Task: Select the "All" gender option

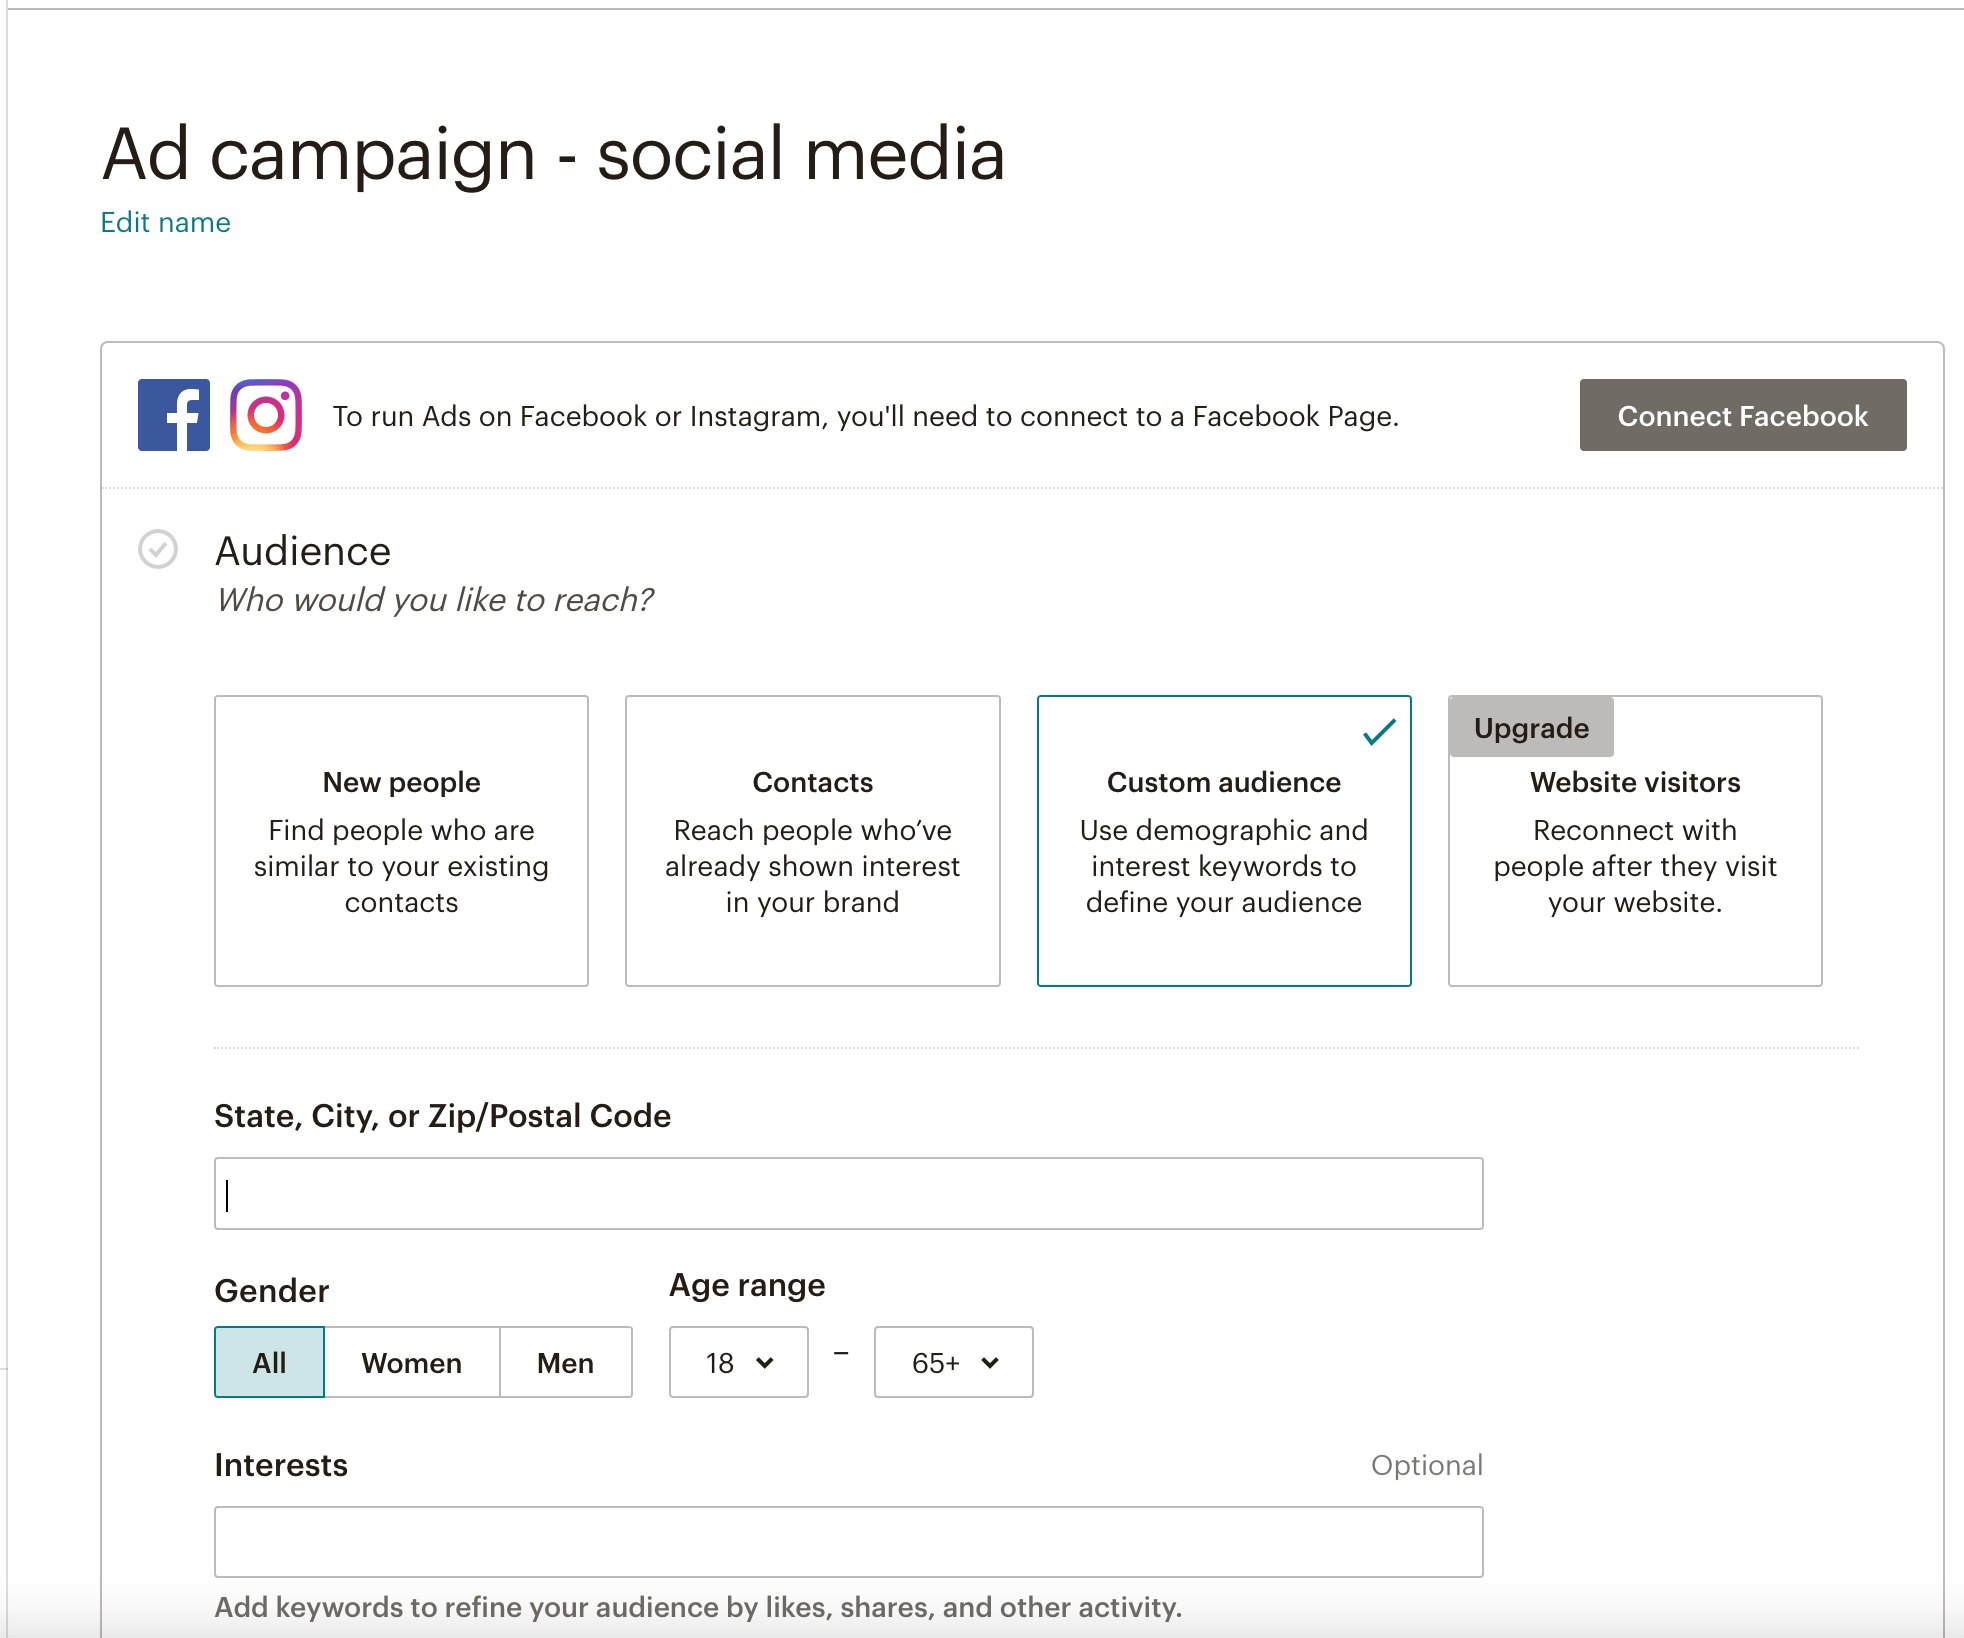Action: pos(268,1362)
